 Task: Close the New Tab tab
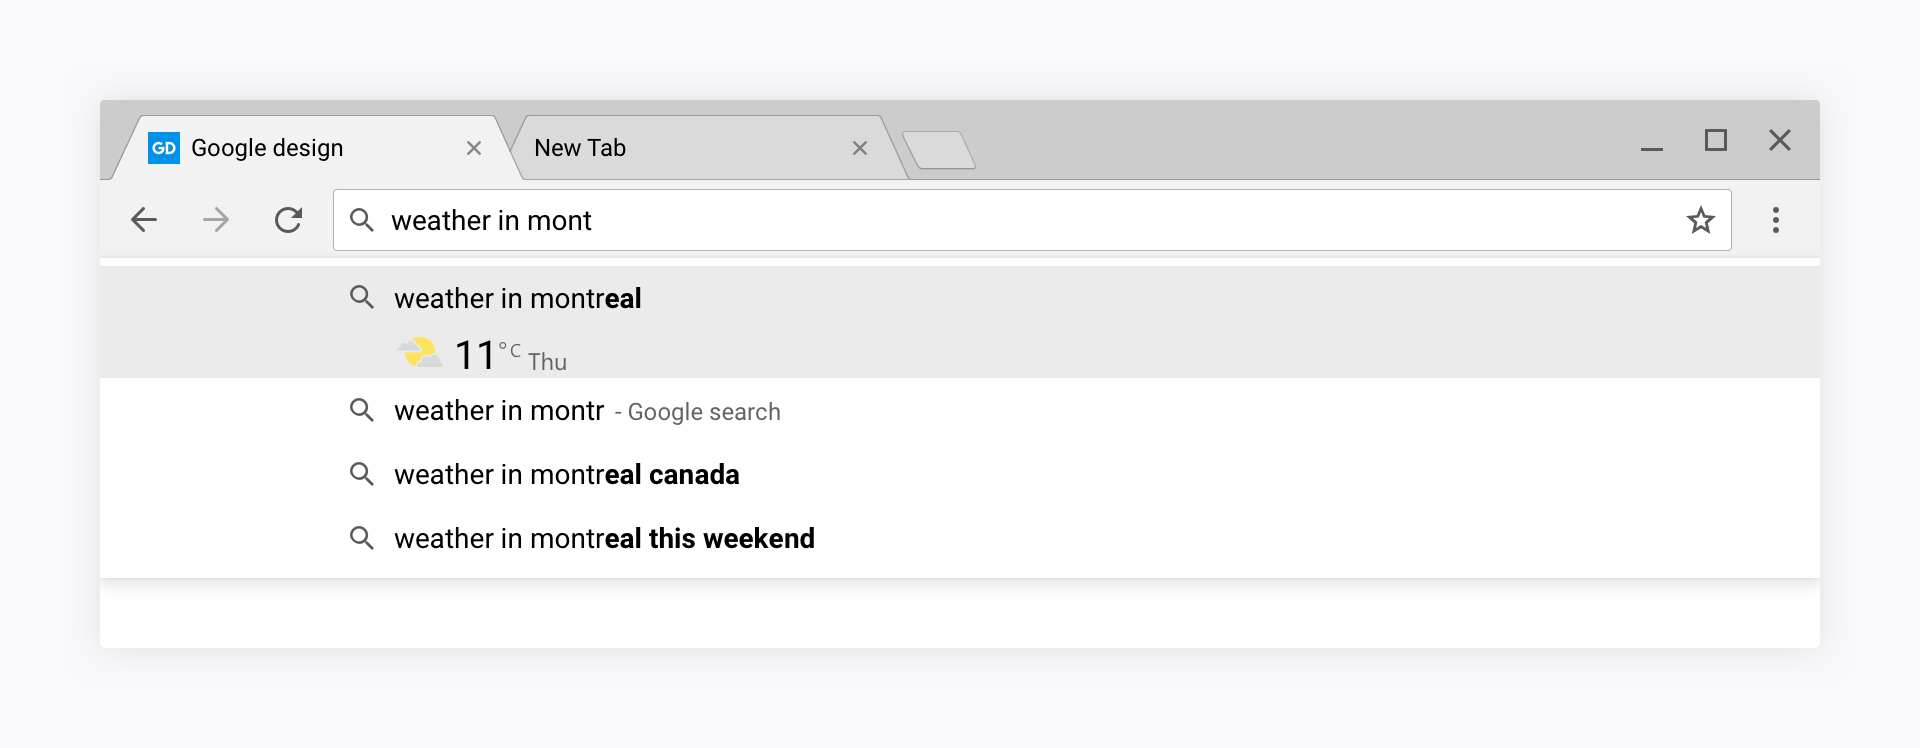pos(859,148)
